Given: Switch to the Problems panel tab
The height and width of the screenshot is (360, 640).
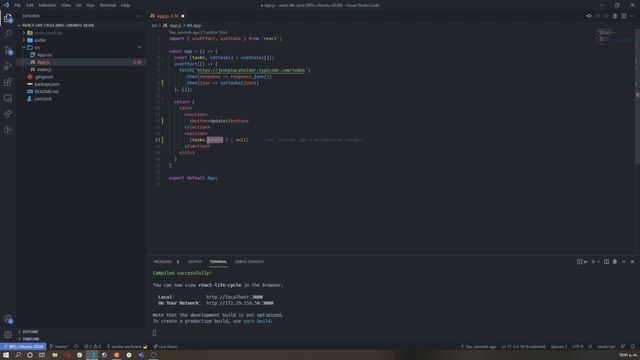Looking at the screenshot, I should click(x=162, y=262).
